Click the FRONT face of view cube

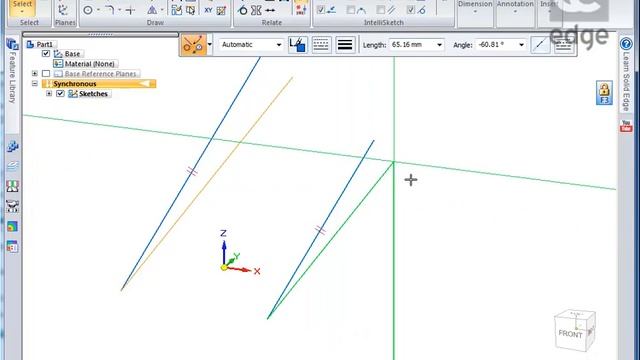click(571, 334)
